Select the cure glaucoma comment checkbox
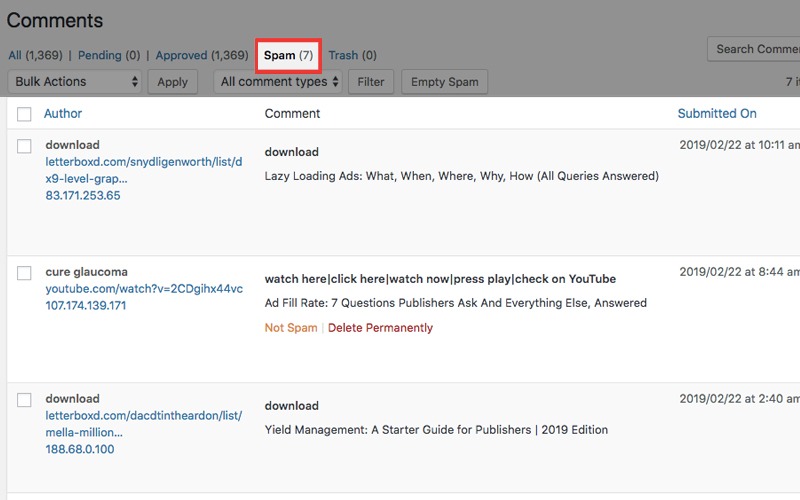 click(25, 273)
